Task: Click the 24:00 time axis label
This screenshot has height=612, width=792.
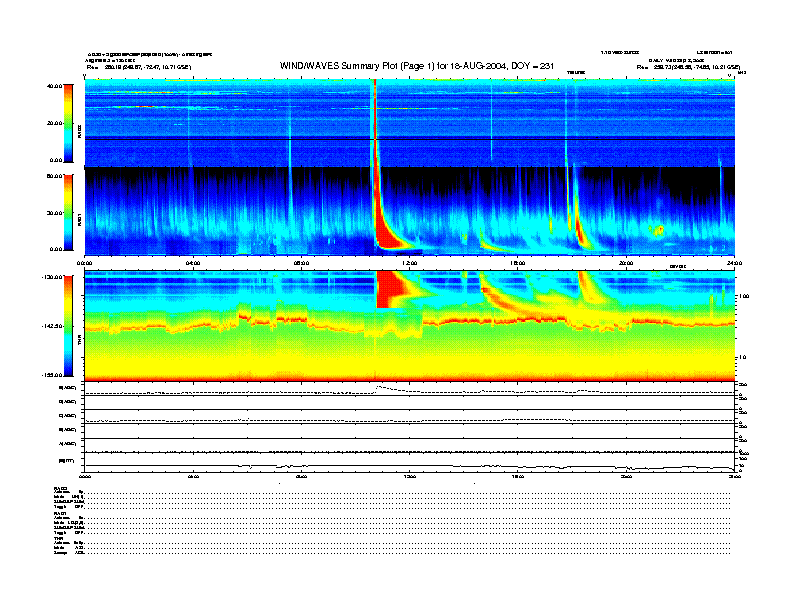Action: [x=734, y=264]
